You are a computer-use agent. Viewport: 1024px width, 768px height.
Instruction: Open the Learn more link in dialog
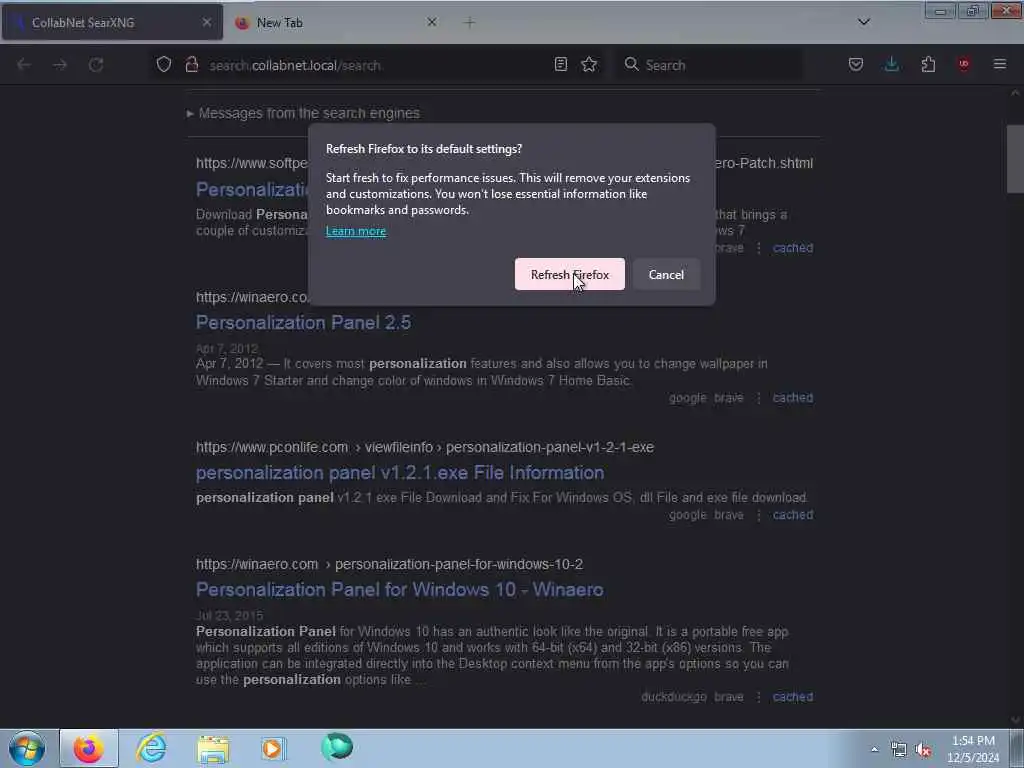356,231
